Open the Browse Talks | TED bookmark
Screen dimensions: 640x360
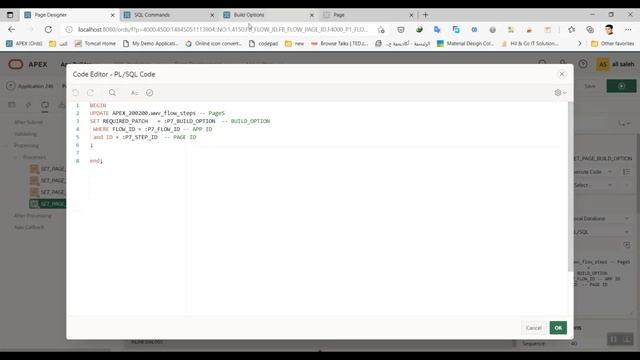pyautogui.click(x=340, y=43)
